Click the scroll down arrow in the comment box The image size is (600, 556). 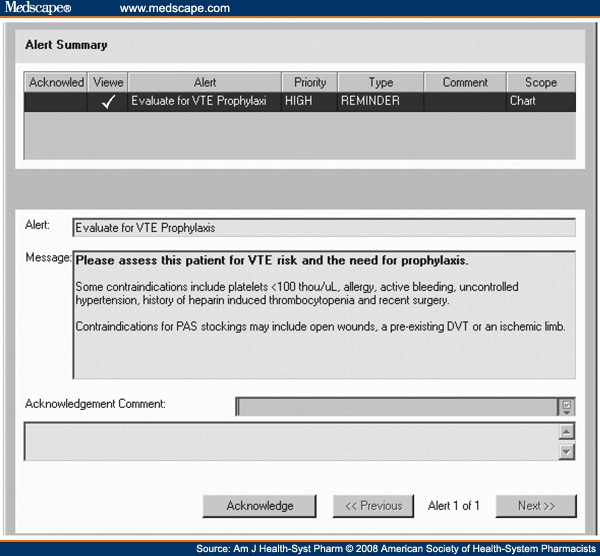pyautogui.click(x=567, y=451)
